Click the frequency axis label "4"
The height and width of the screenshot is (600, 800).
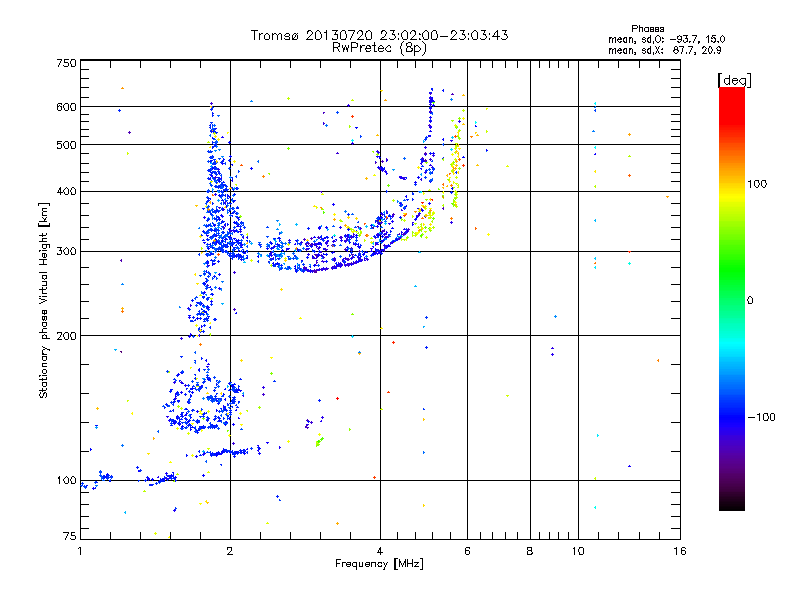(380, 551)
